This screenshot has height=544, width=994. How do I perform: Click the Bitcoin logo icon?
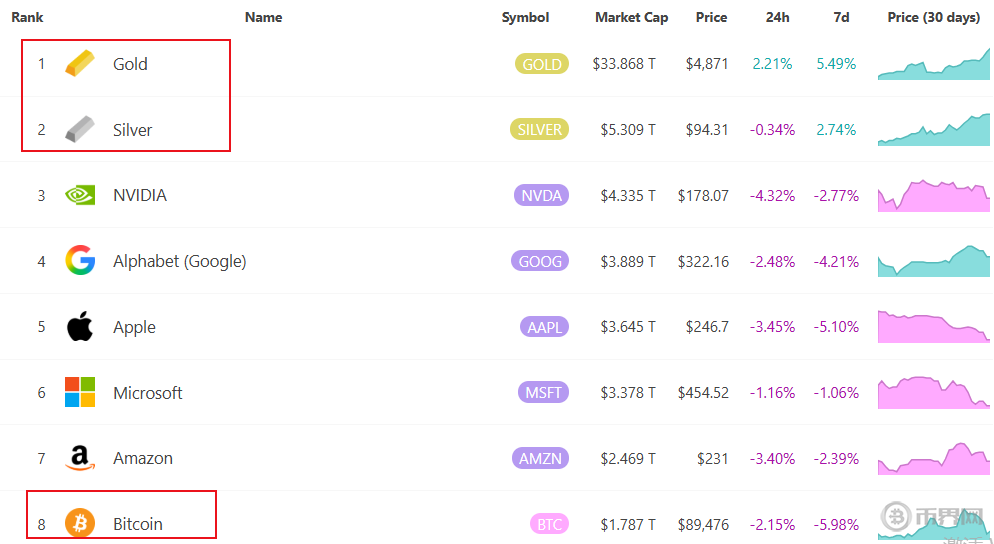[x=80, y=523]
